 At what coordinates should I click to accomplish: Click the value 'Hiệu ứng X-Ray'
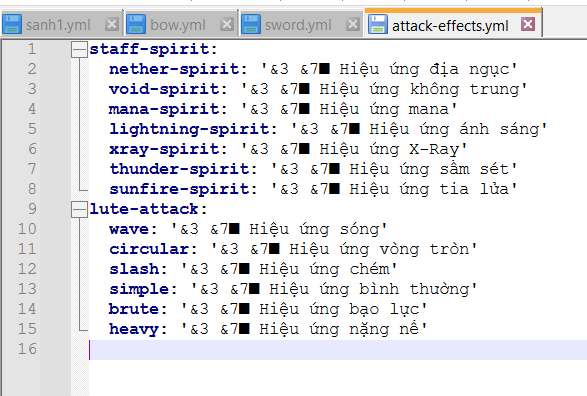coord(389,150)
